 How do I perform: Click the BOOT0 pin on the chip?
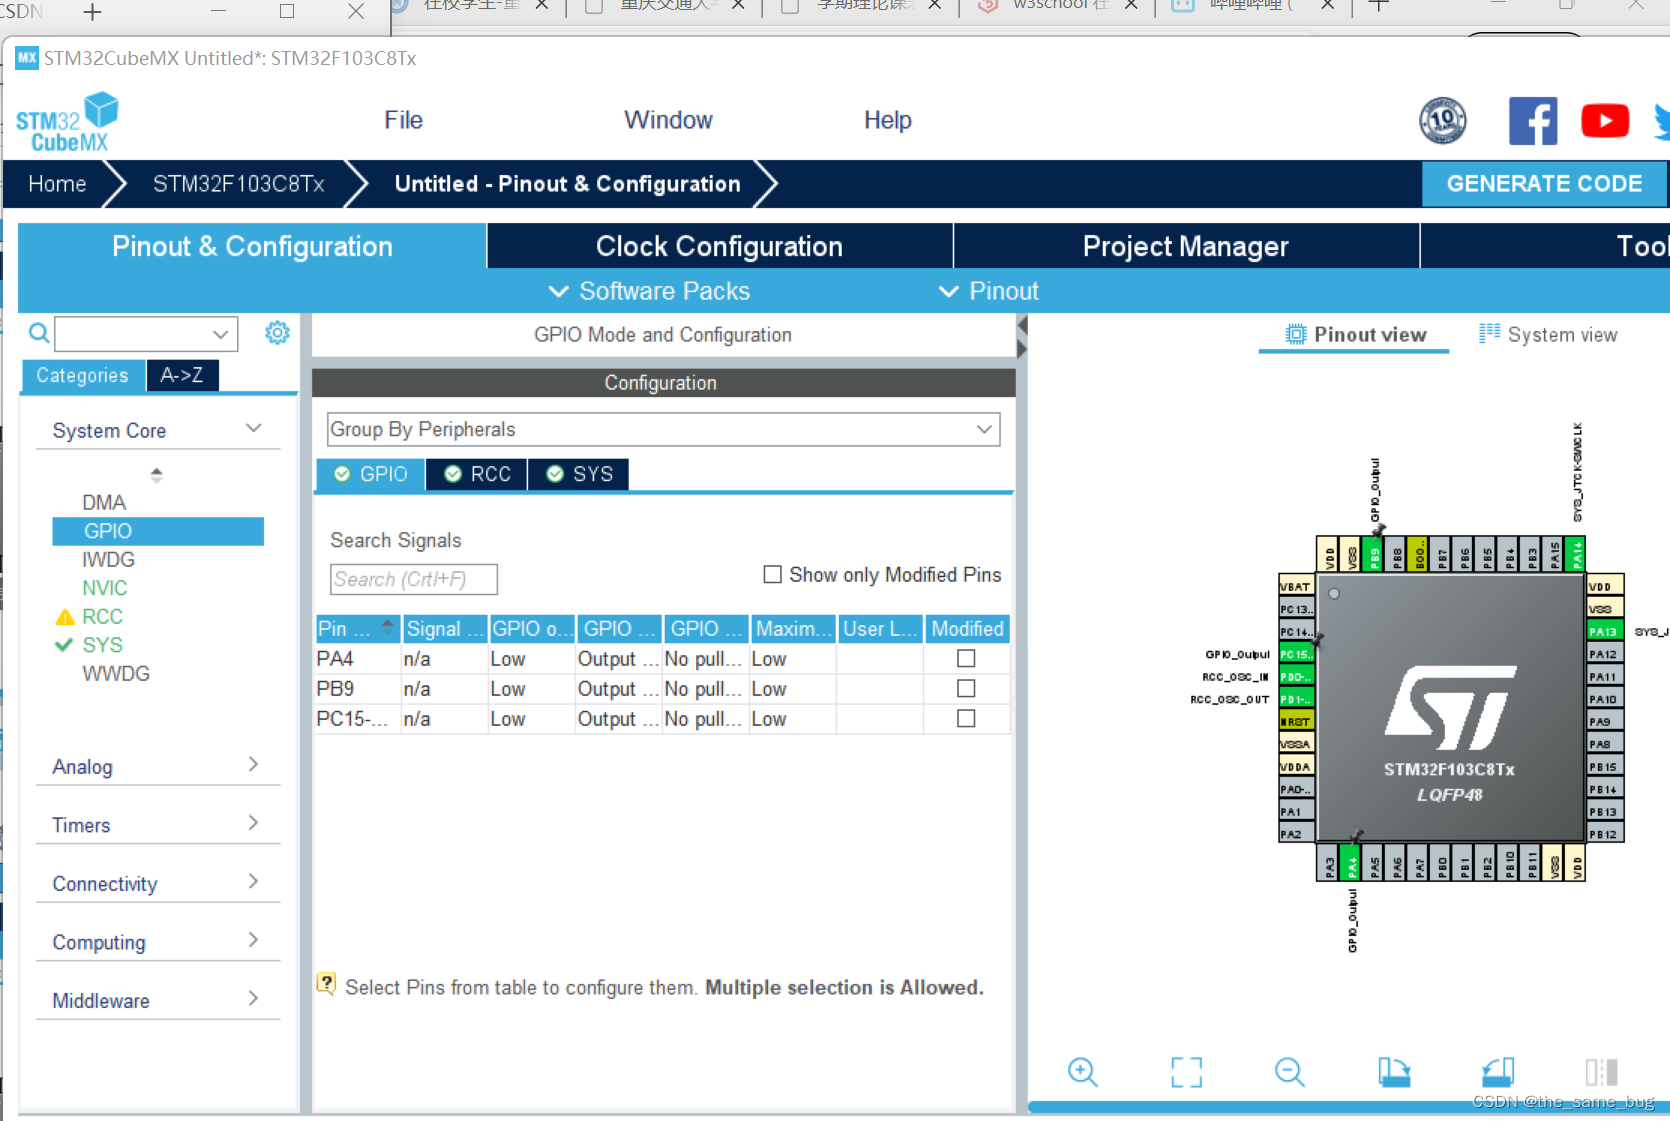click(1419, 554)
